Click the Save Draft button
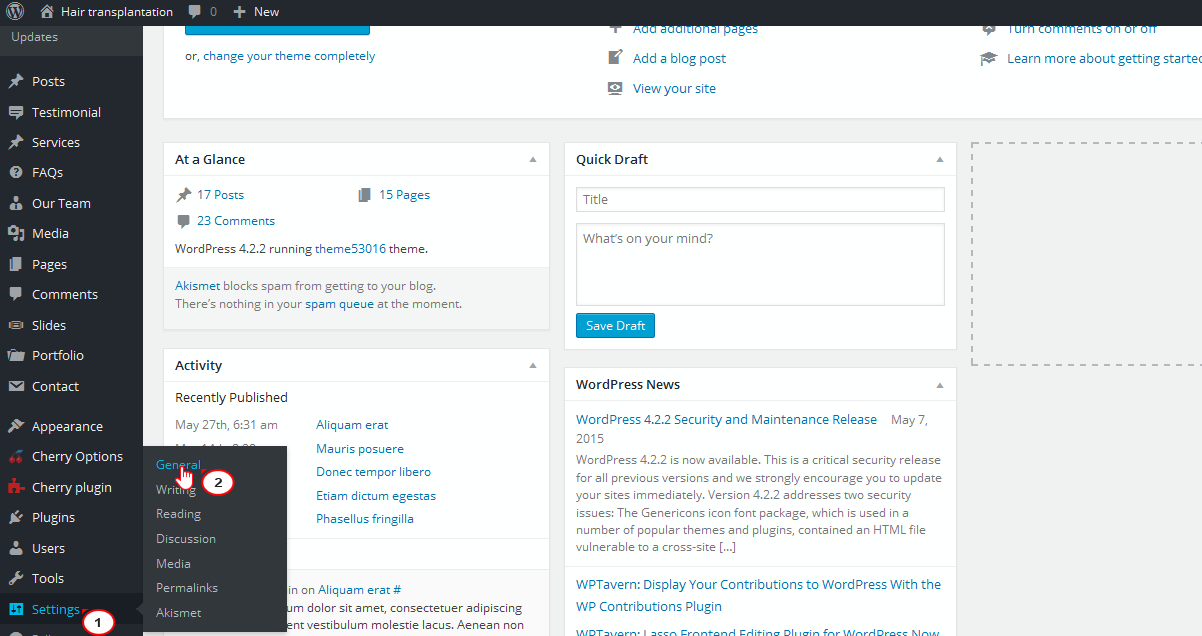The height and width of the screenshot is (636, 1202). pyautogui.click(x=615, y=325)
